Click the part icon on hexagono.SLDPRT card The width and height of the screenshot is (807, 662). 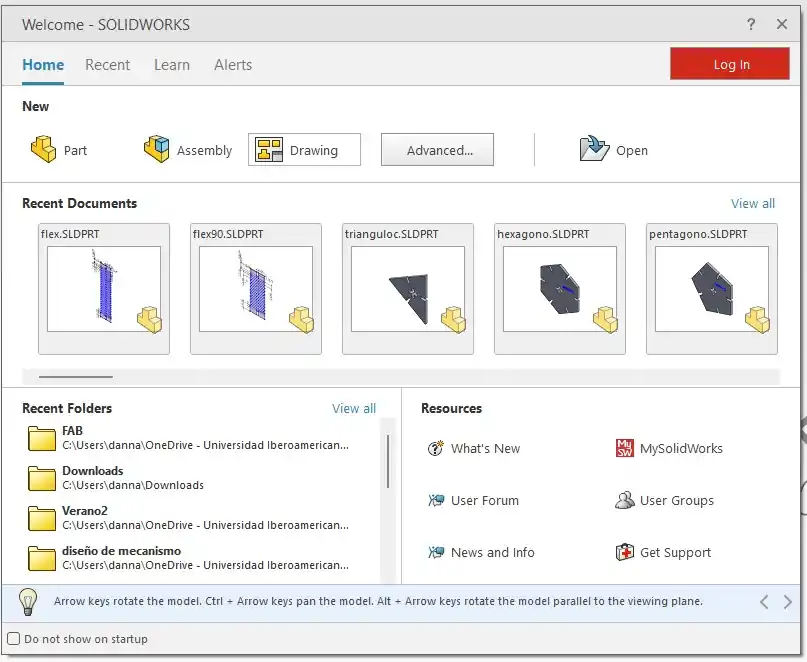tap(605, 320)
